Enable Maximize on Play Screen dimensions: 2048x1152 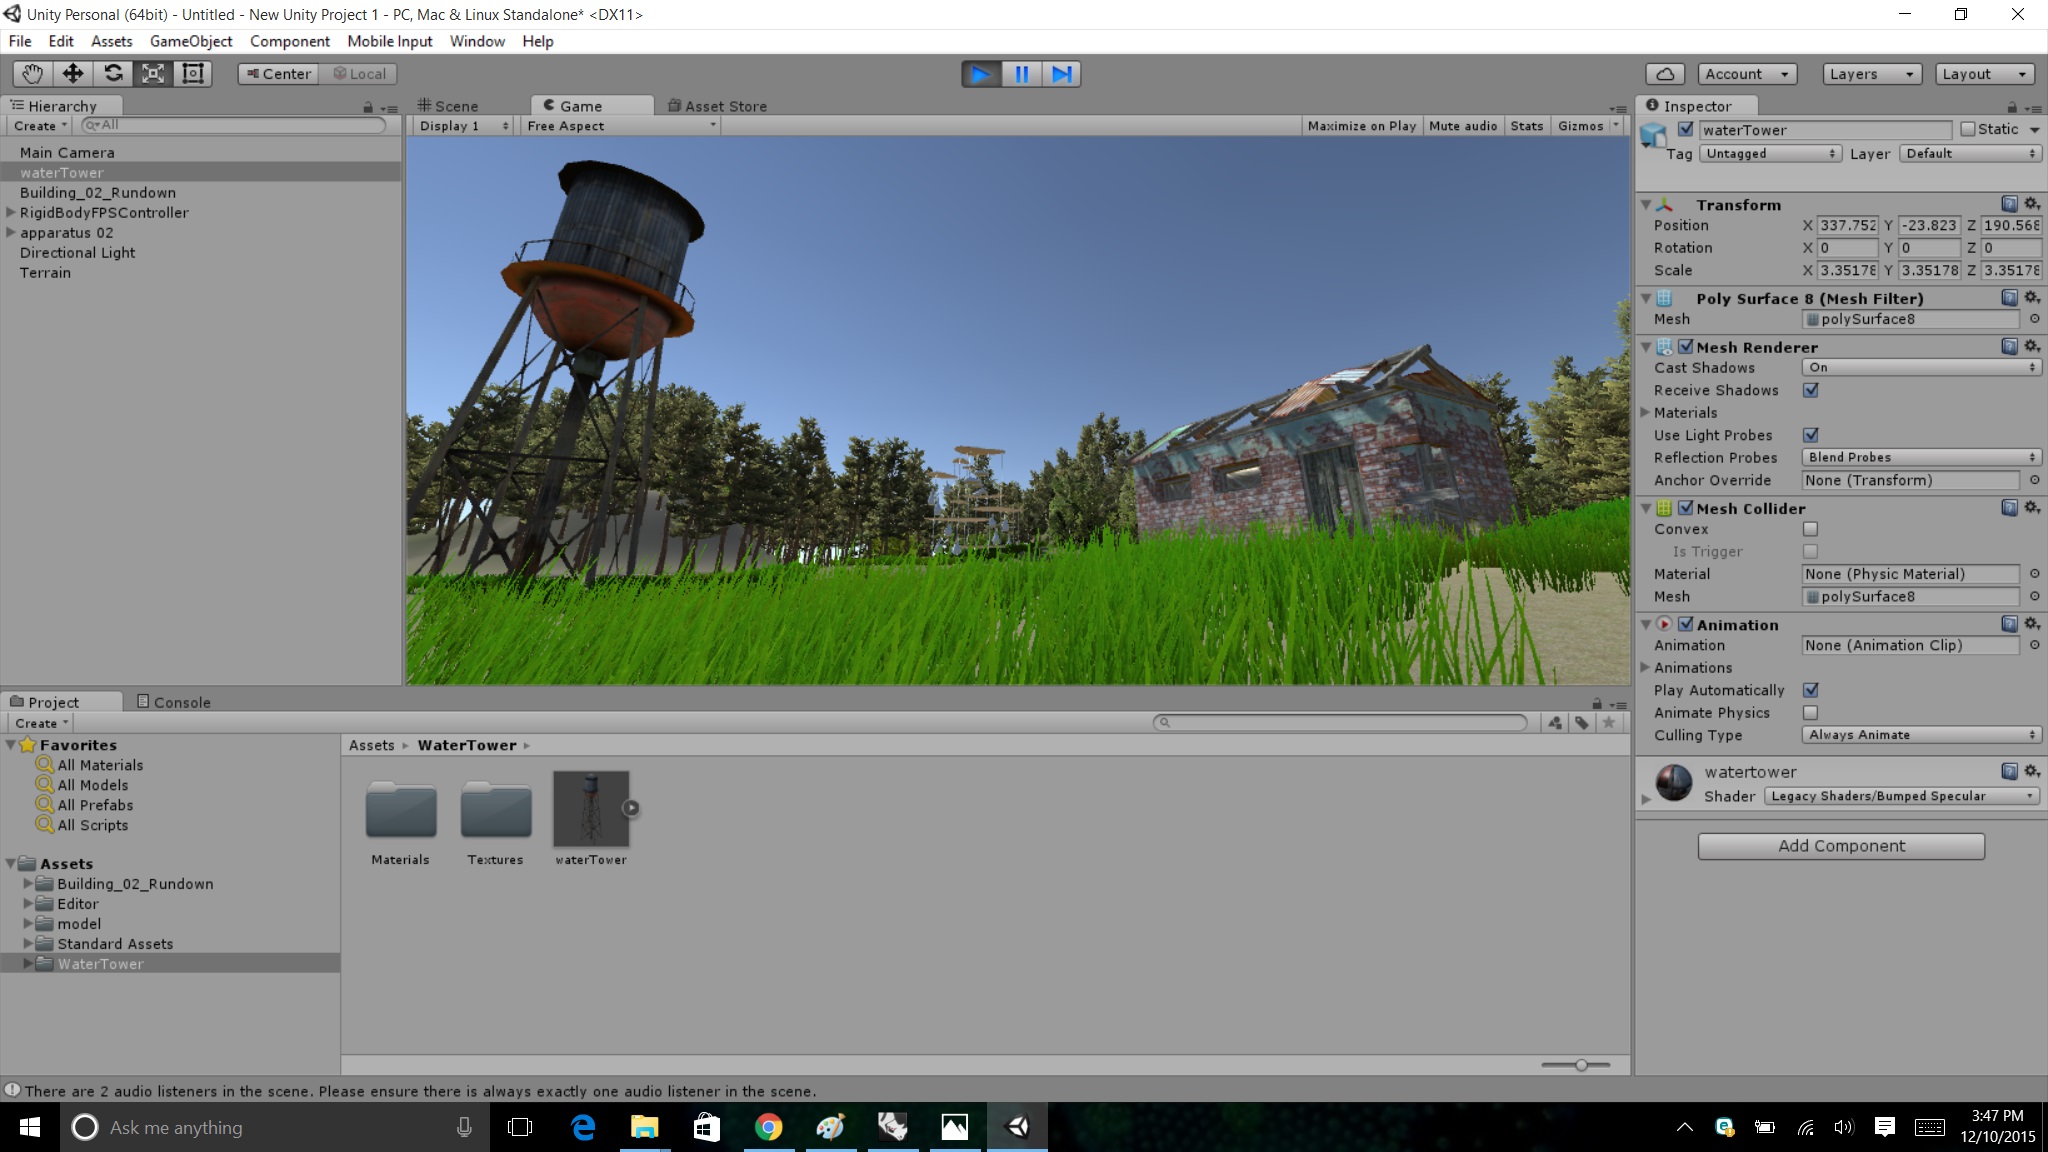point(1361,125)
